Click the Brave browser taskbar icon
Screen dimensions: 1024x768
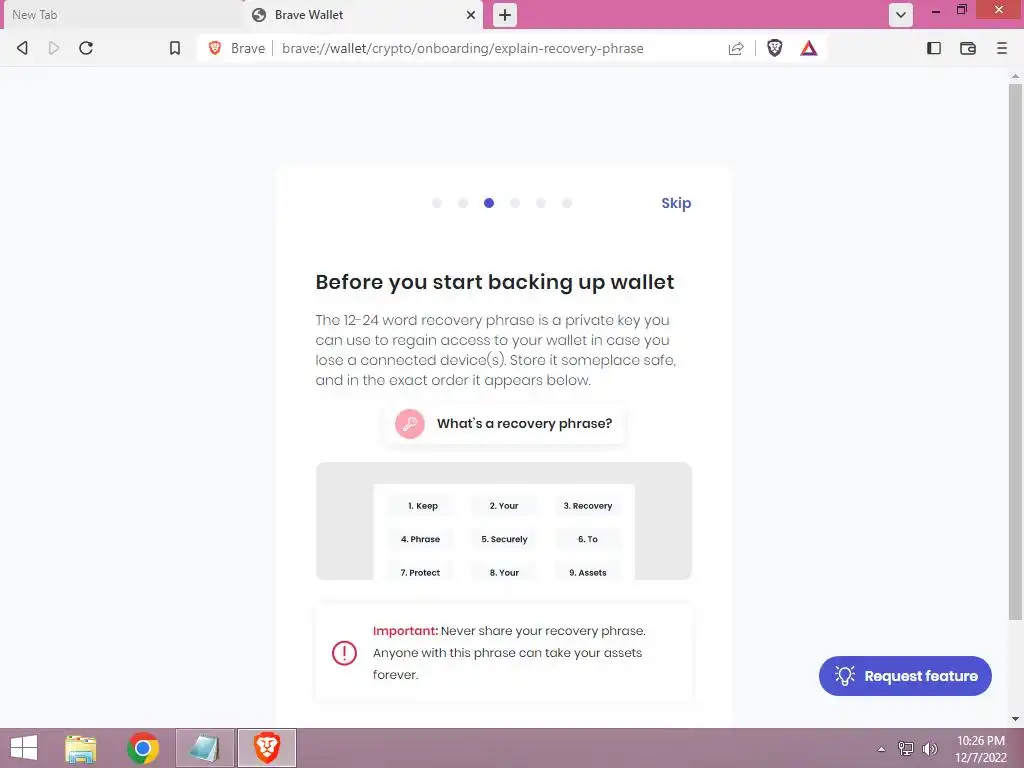click(266, 748)
